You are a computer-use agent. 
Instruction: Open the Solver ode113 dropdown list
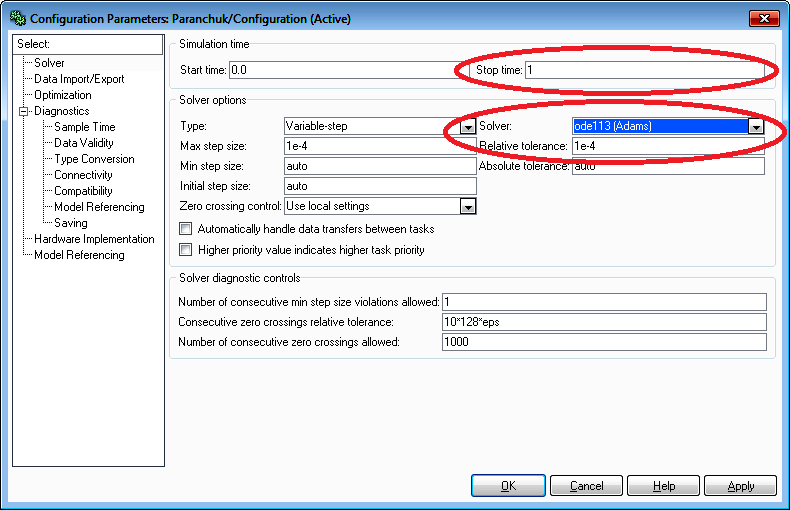tap(756, 126)
